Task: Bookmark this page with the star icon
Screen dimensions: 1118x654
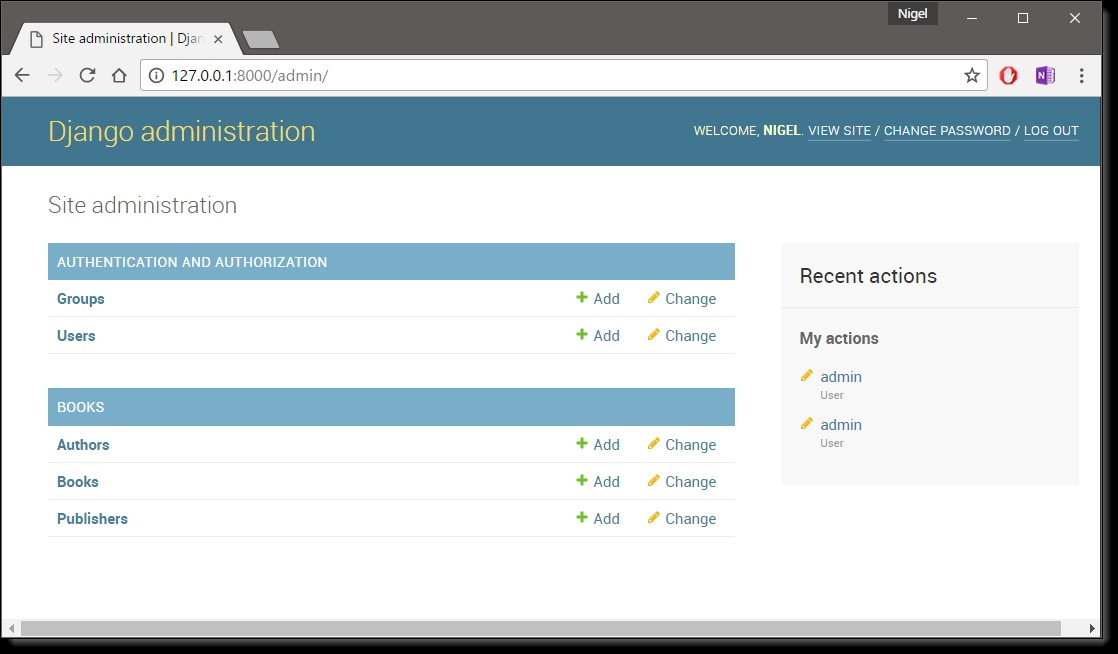Action: (x=972, y=76)
